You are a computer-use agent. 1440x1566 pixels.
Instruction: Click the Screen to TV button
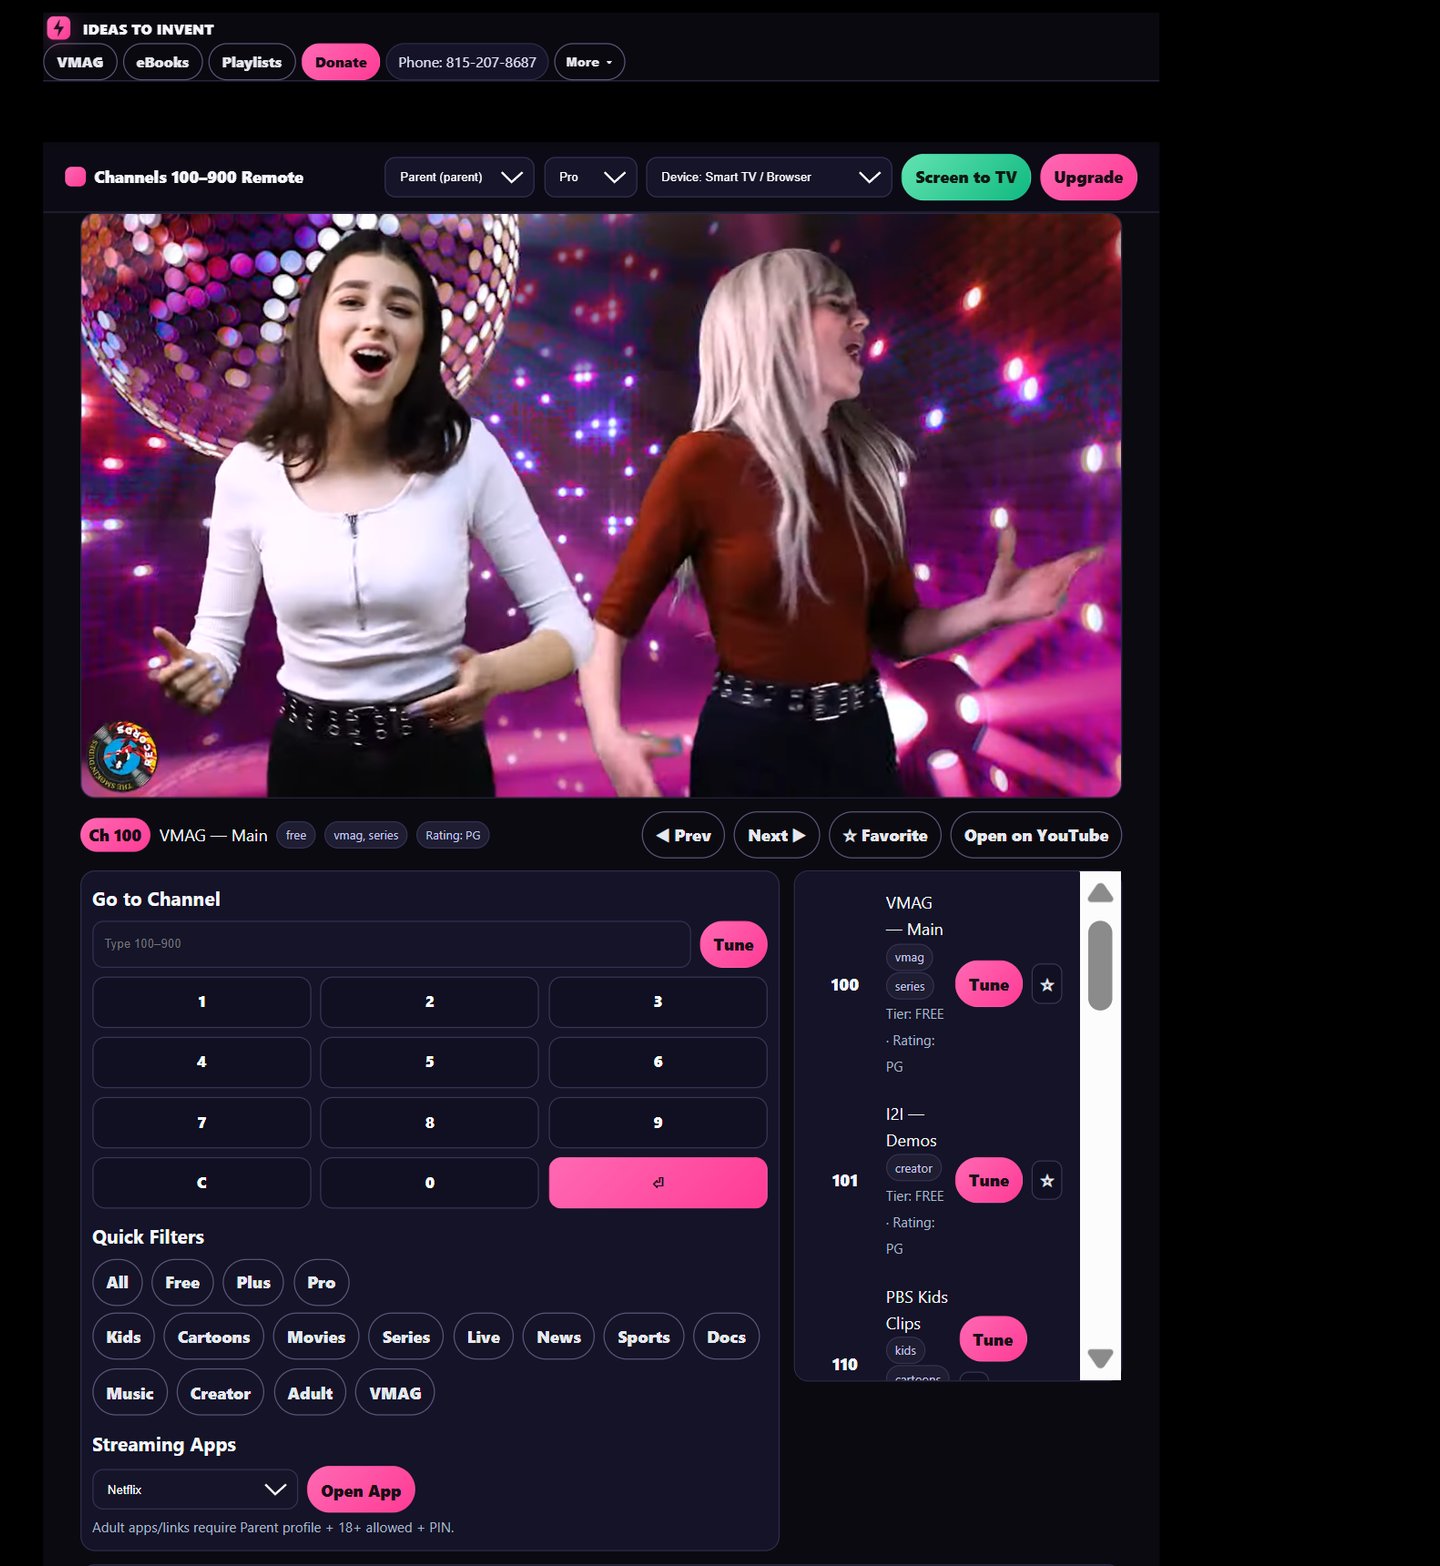(x=966, y=177)
